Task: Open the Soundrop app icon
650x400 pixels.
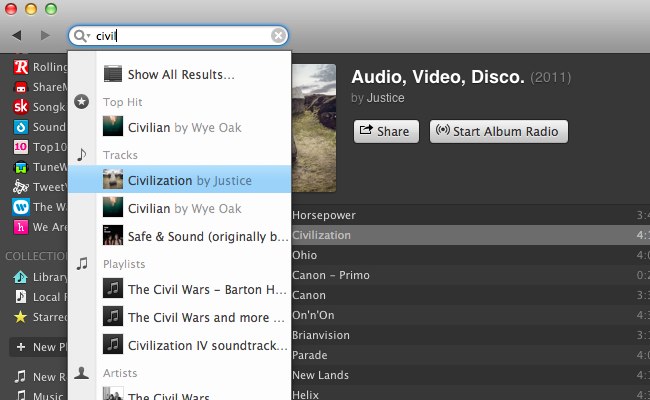Action: click(21, 127)
